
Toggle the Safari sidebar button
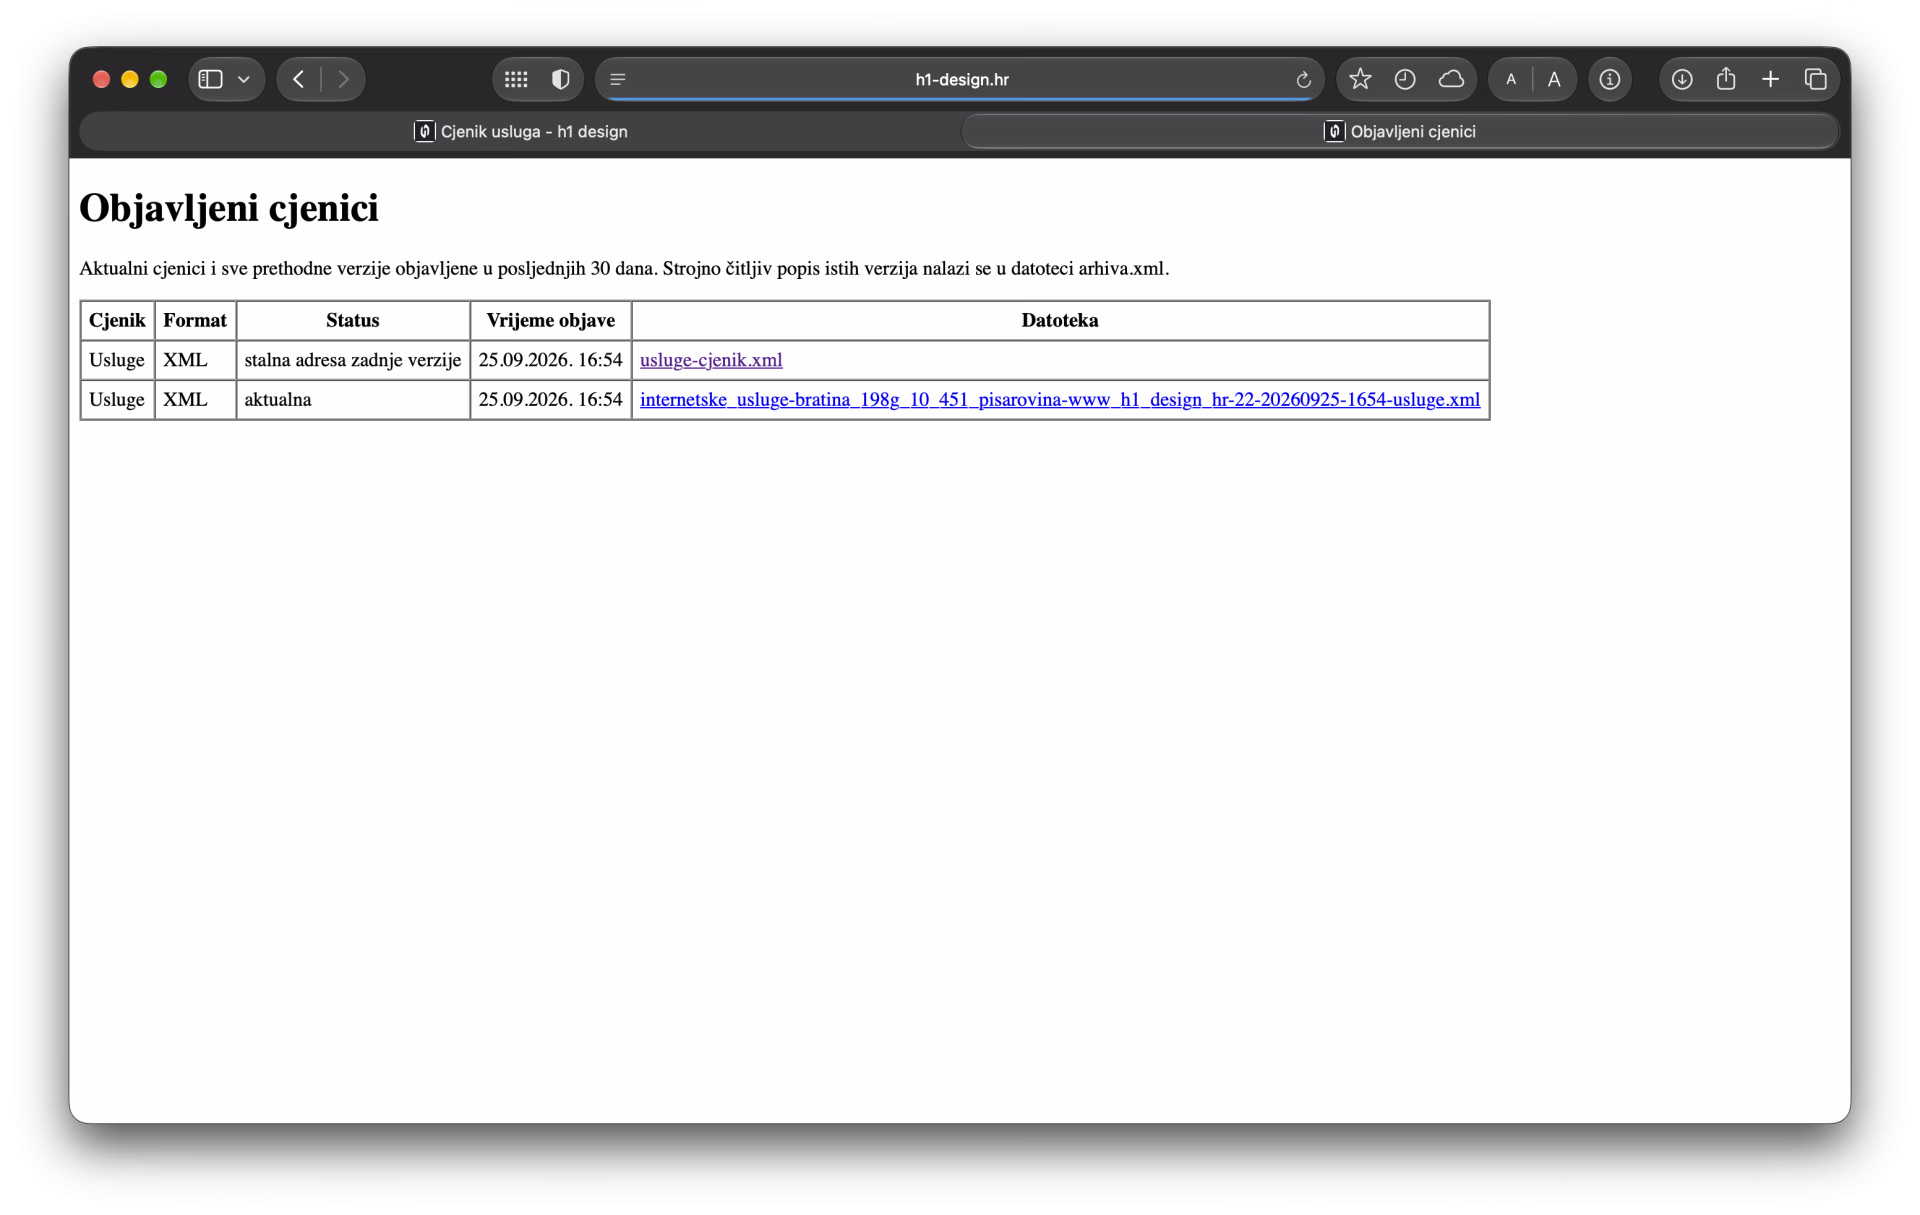(210, 79)
